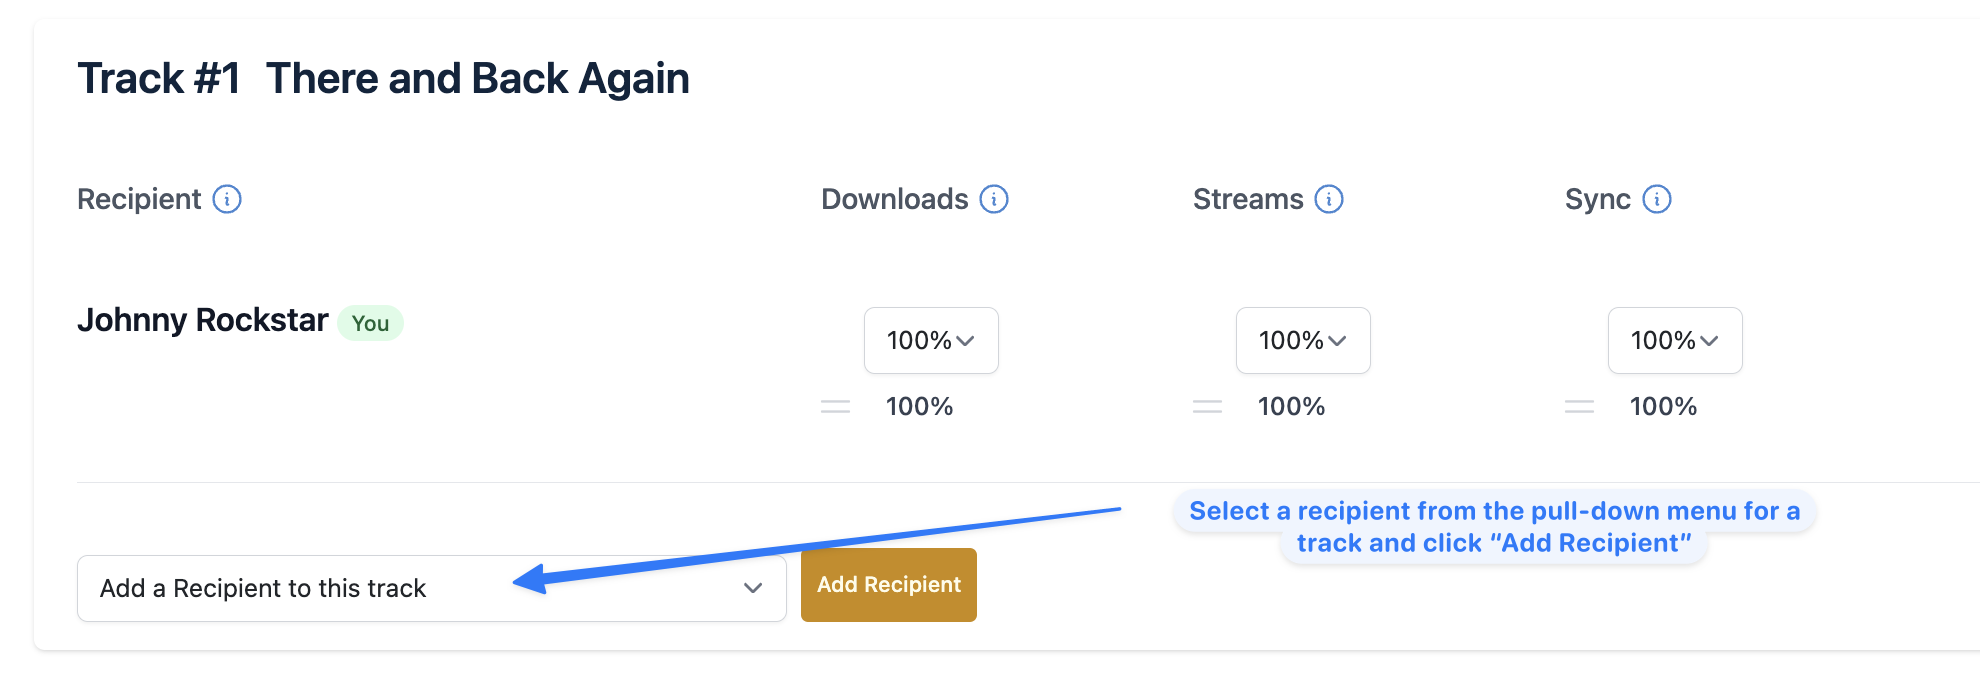
Task: Expand the Streams 100% dropdown
Action: click(1303, 341)
